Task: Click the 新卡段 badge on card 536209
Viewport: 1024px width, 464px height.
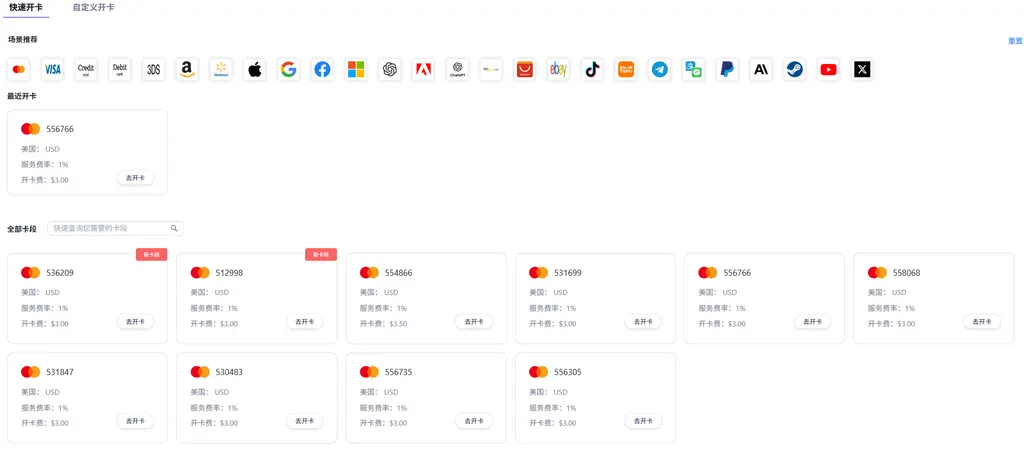Action: [152, 255]
